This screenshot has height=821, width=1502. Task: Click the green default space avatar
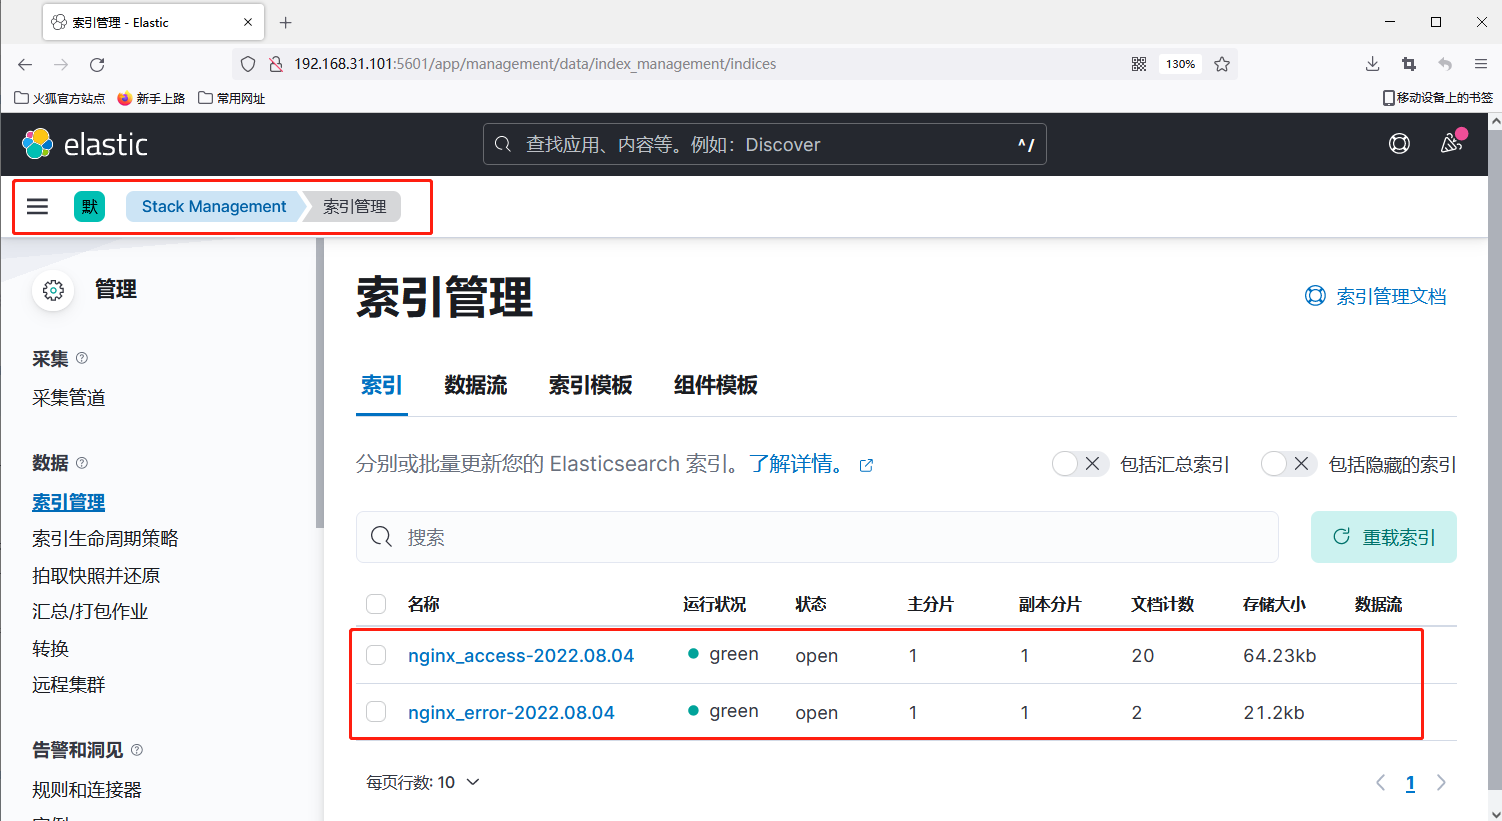89,206
